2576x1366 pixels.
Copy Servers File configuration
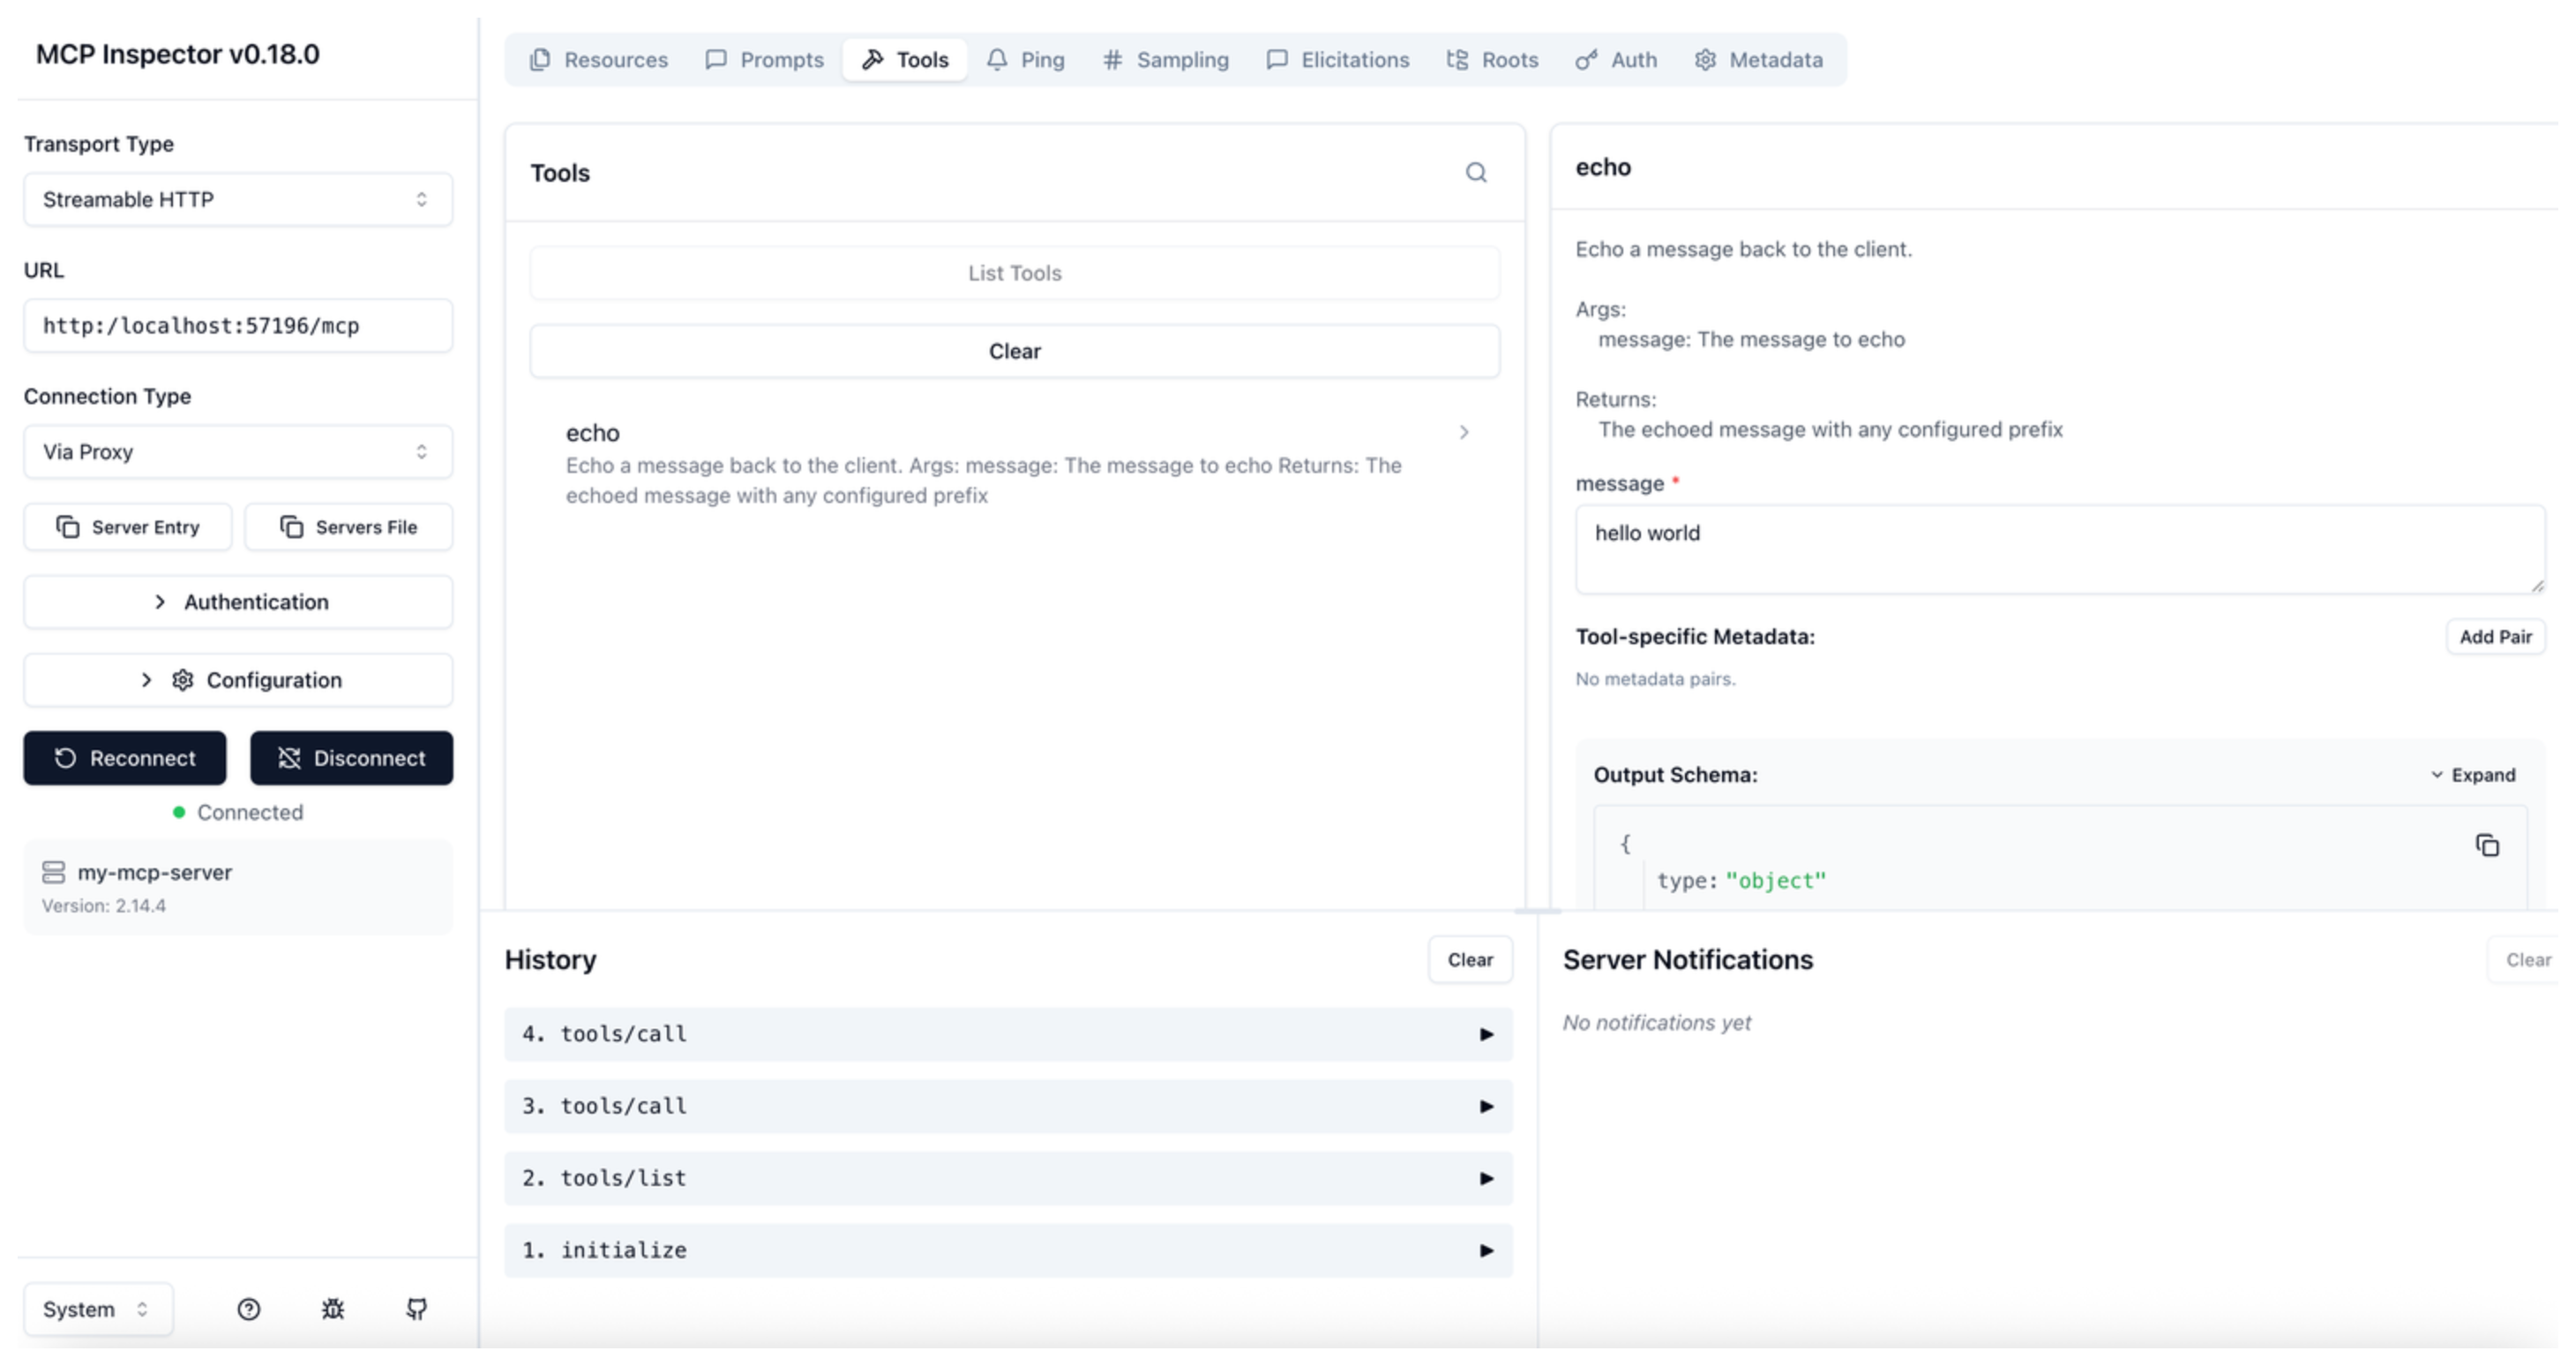click(x=349, y=527)
